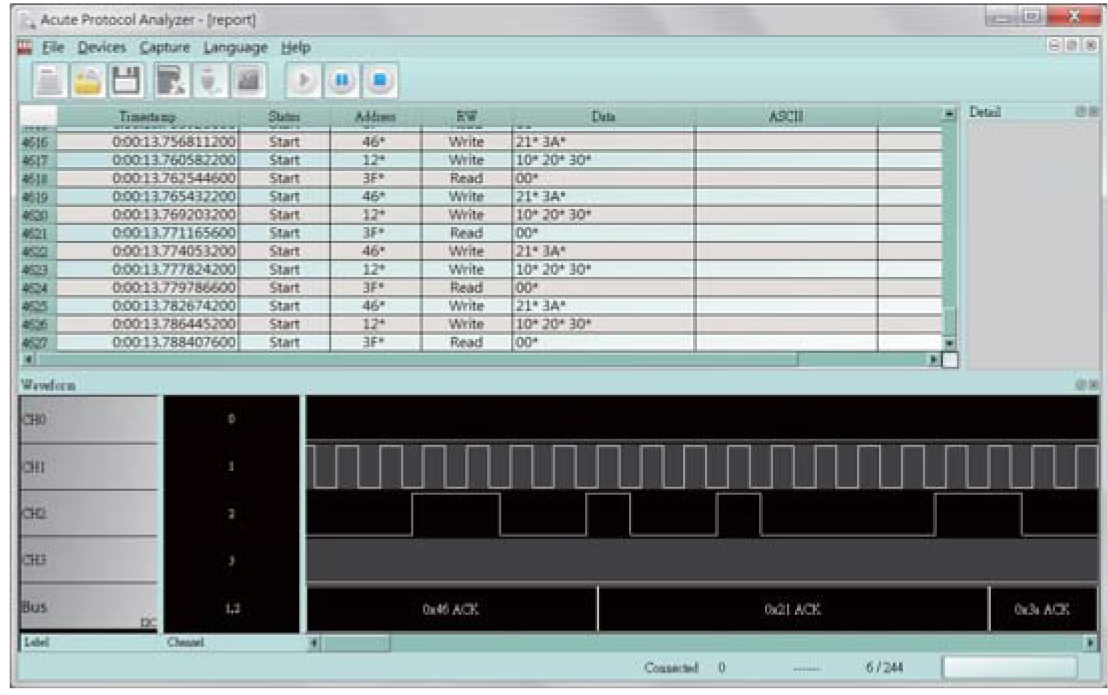Select the CH0 channel label
Image resolution: width=1108 pixels, height=695 pixels.
pos(89,420)
